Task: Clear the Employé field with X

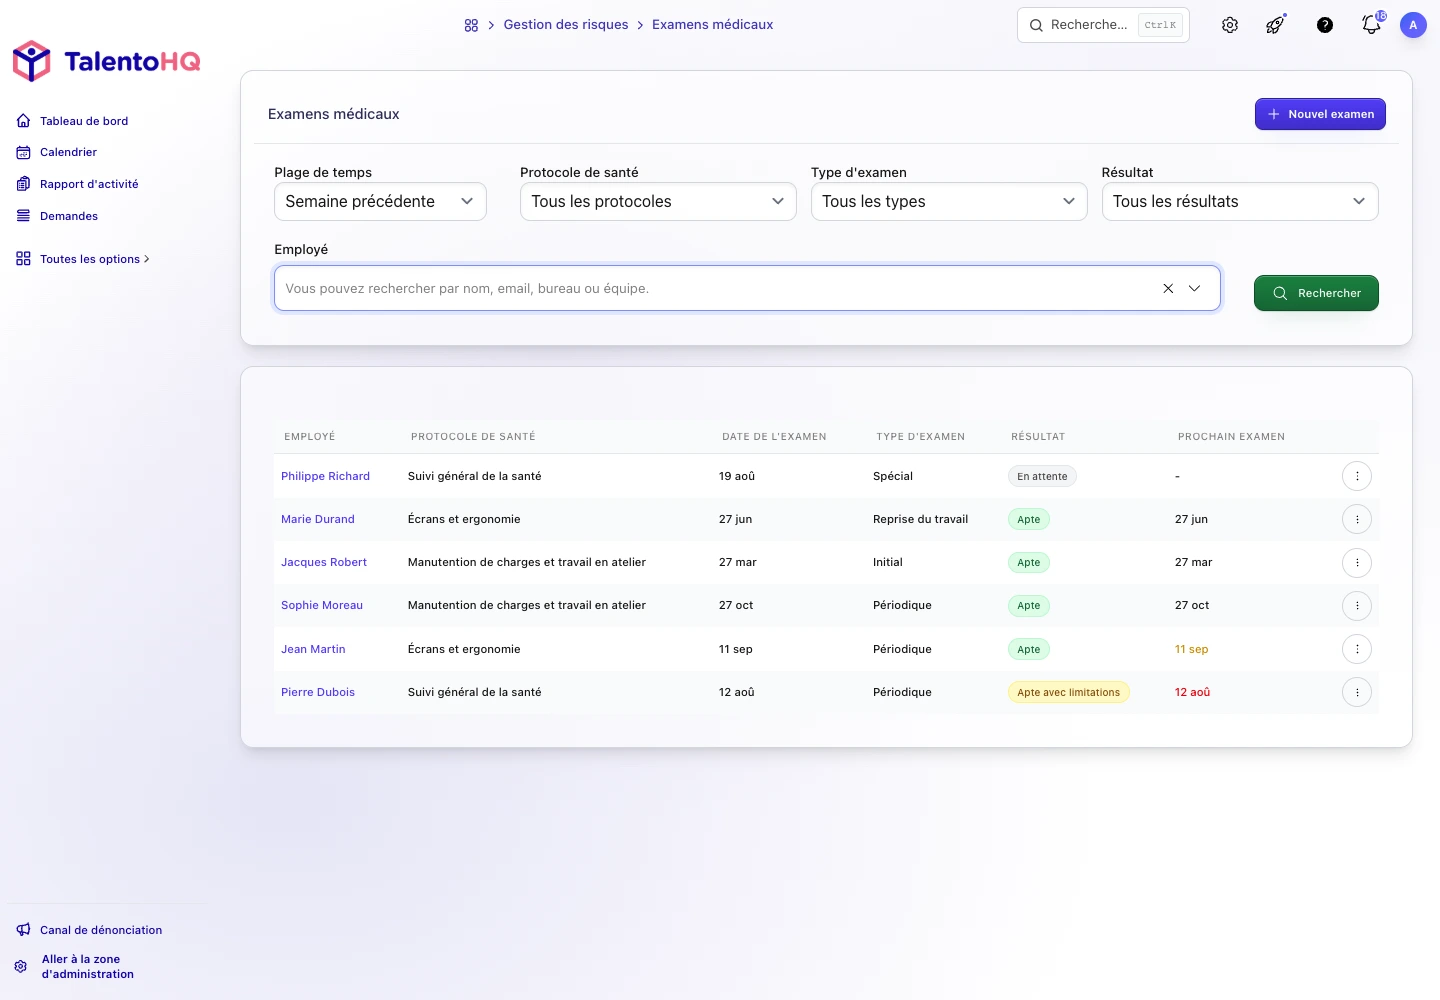Action: [1168, 288]
